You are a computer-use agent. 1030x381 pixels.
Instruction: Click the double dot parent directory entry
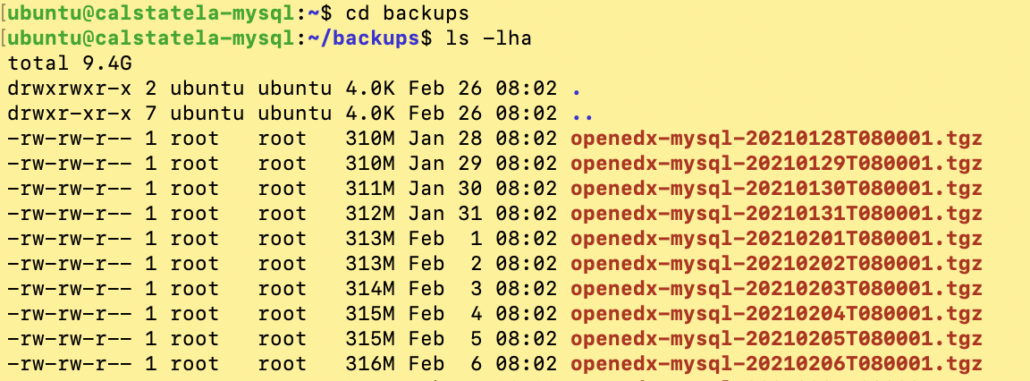pyautogui.click(x=582, y=114)
